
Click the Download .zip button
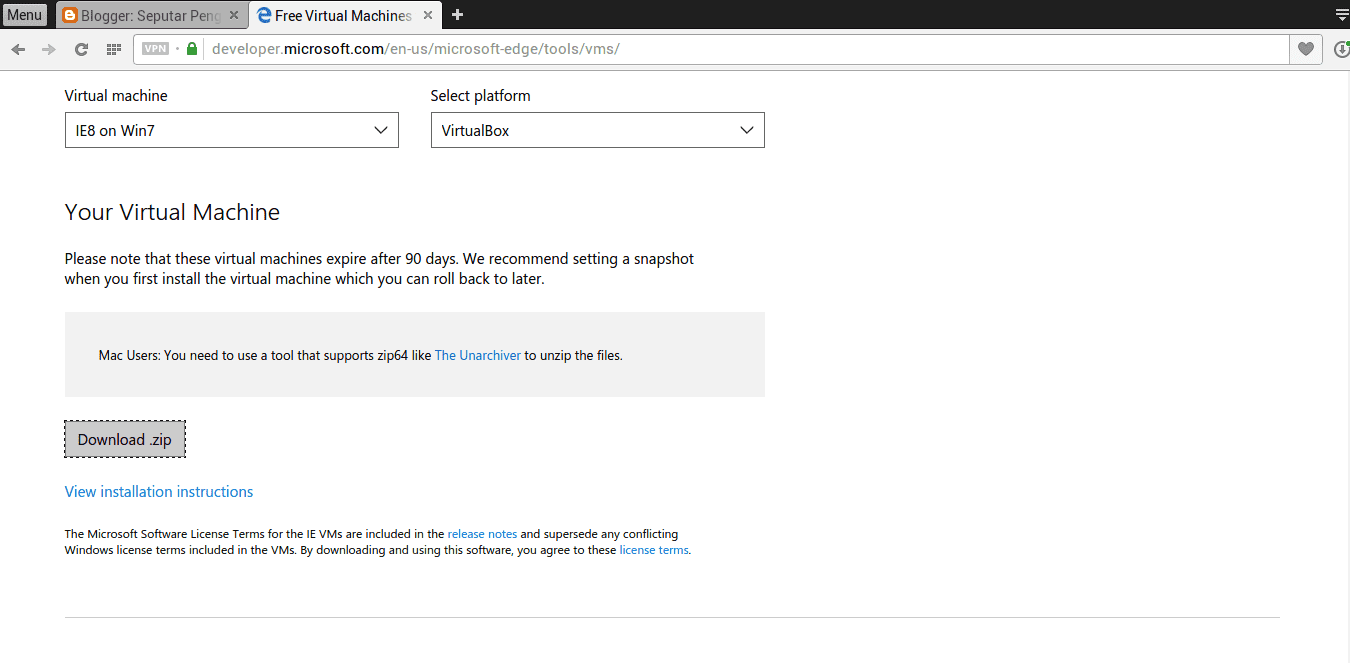pos(125,440)
